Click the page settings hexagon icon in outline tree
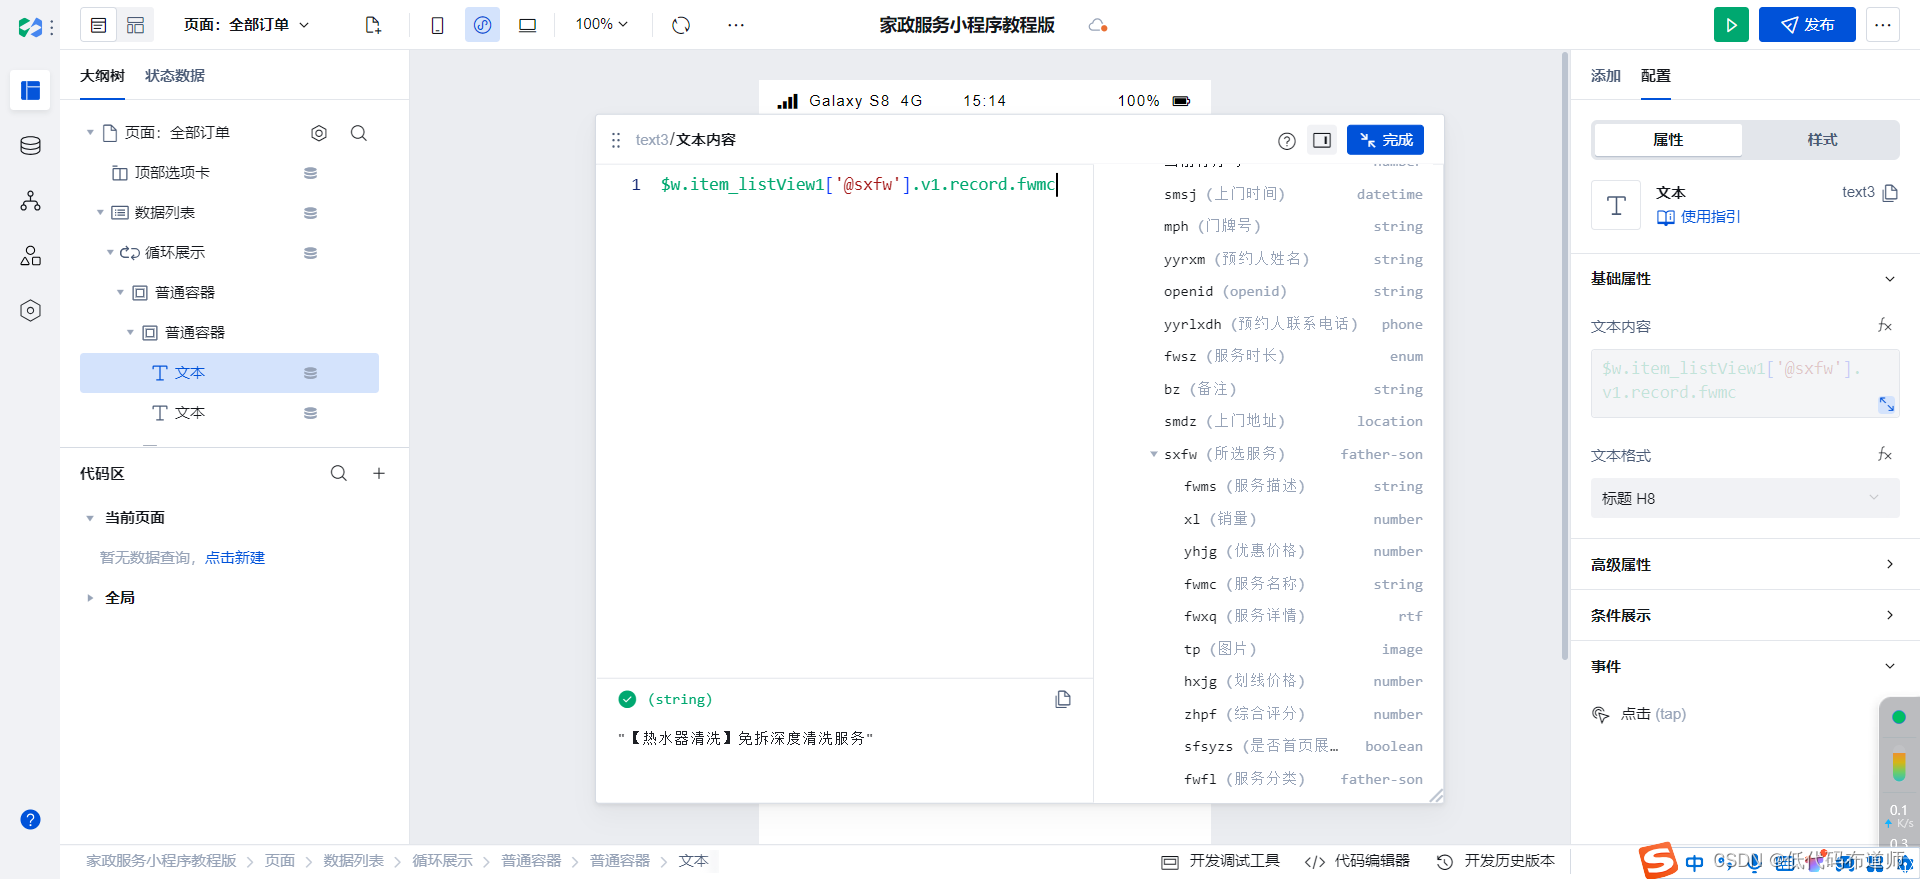 (x=319, y=133)
